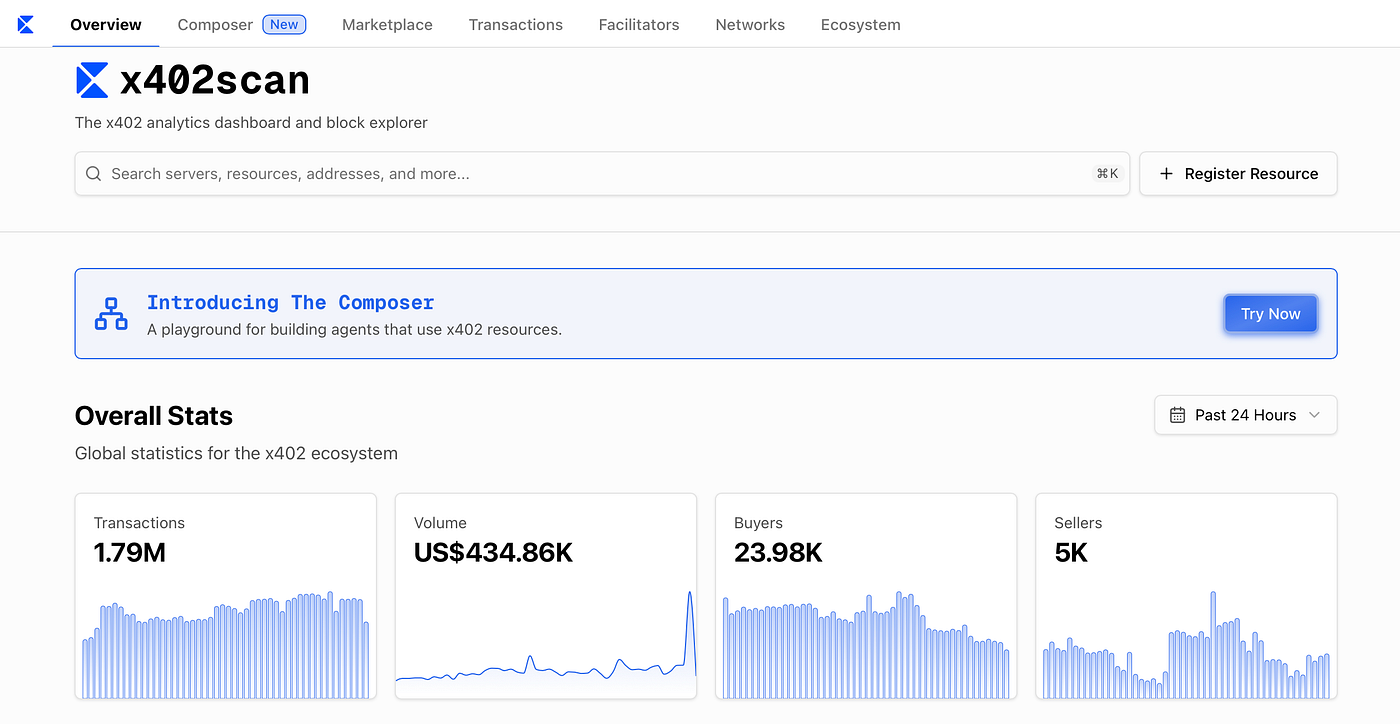Viewport: 1400px width, 724px height.
Task: Click Try Now in the Composer banner
Action: 1271,314
